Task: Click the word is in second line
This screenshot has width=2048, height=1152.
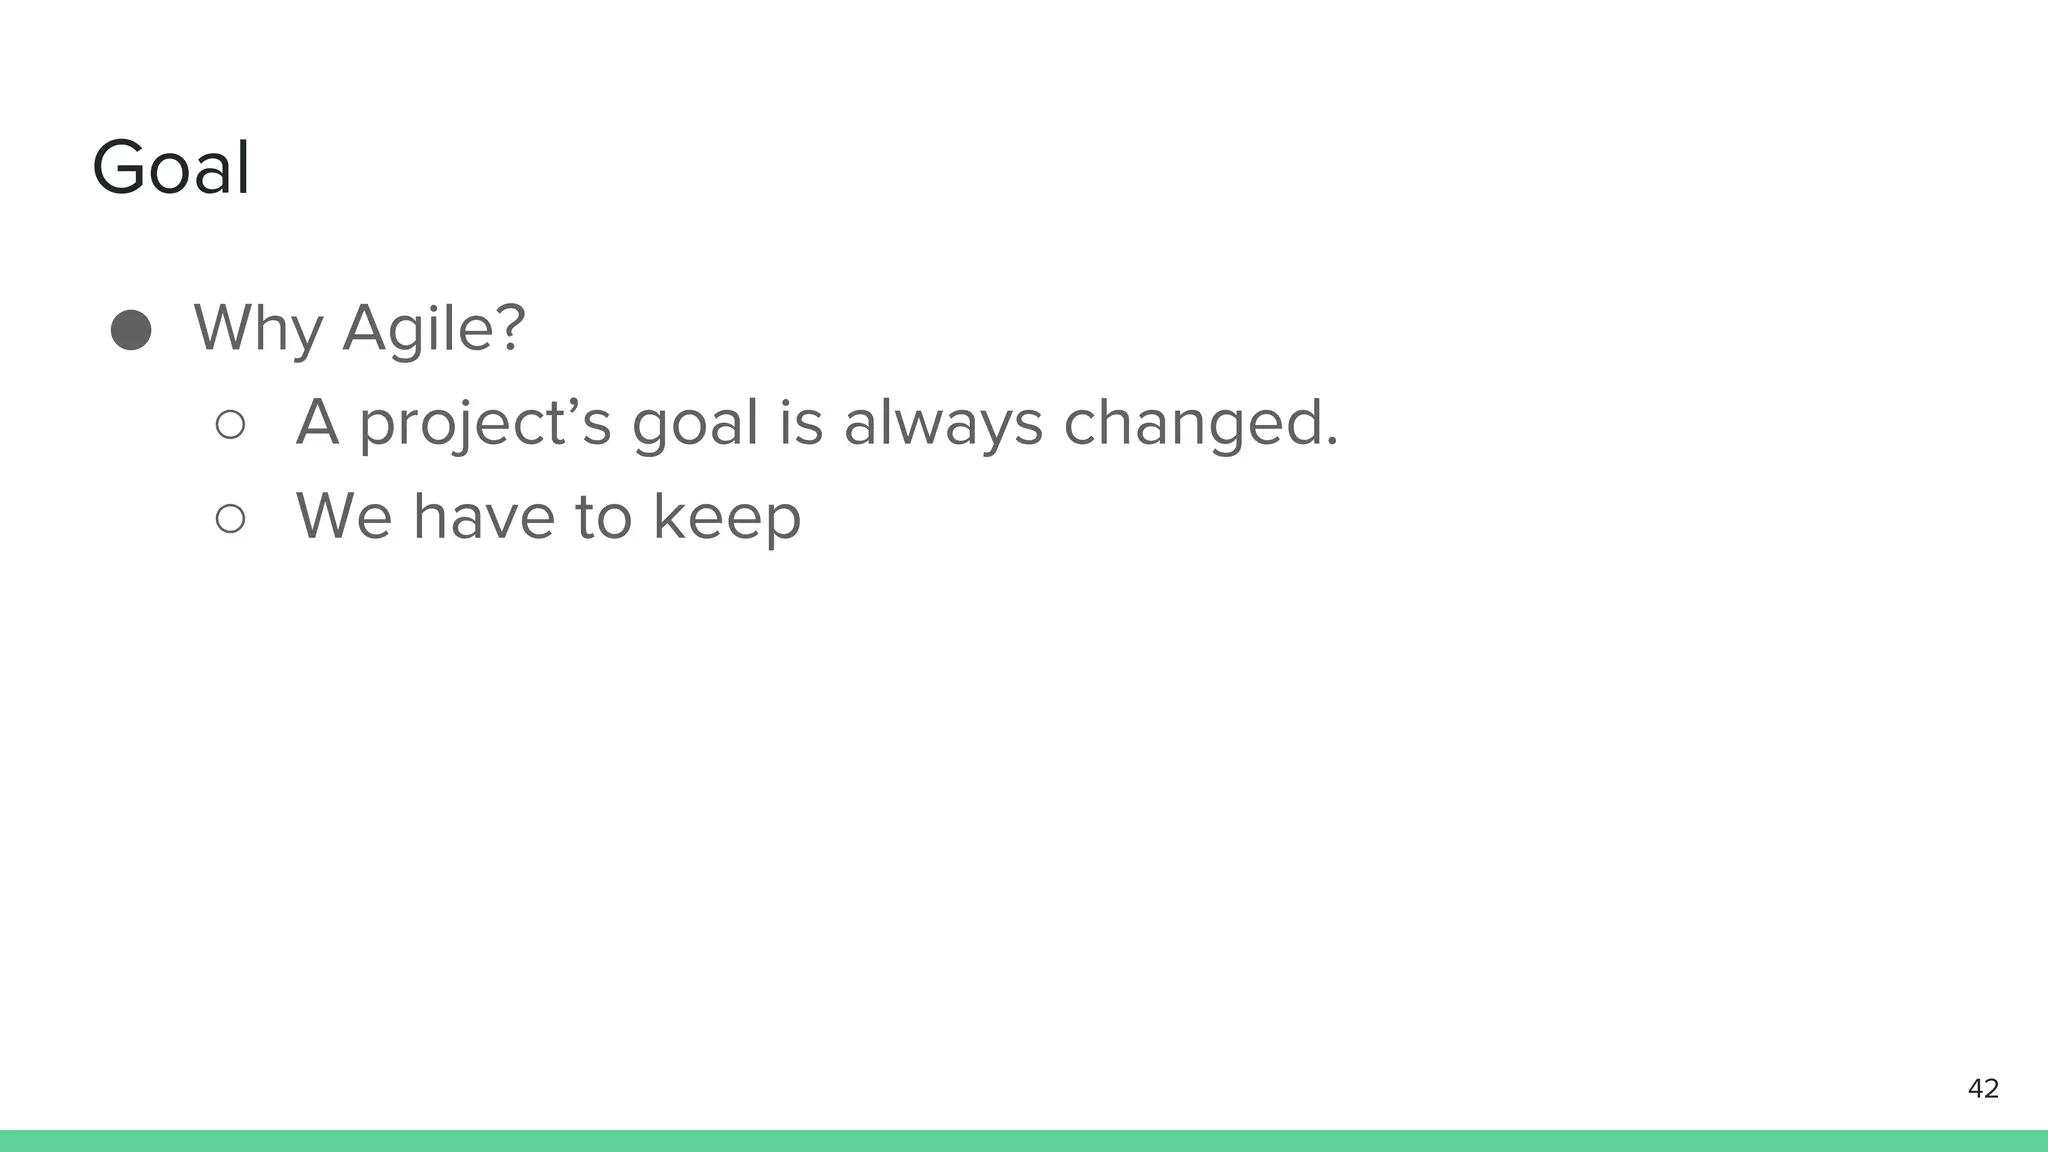Action: point(801,424)
